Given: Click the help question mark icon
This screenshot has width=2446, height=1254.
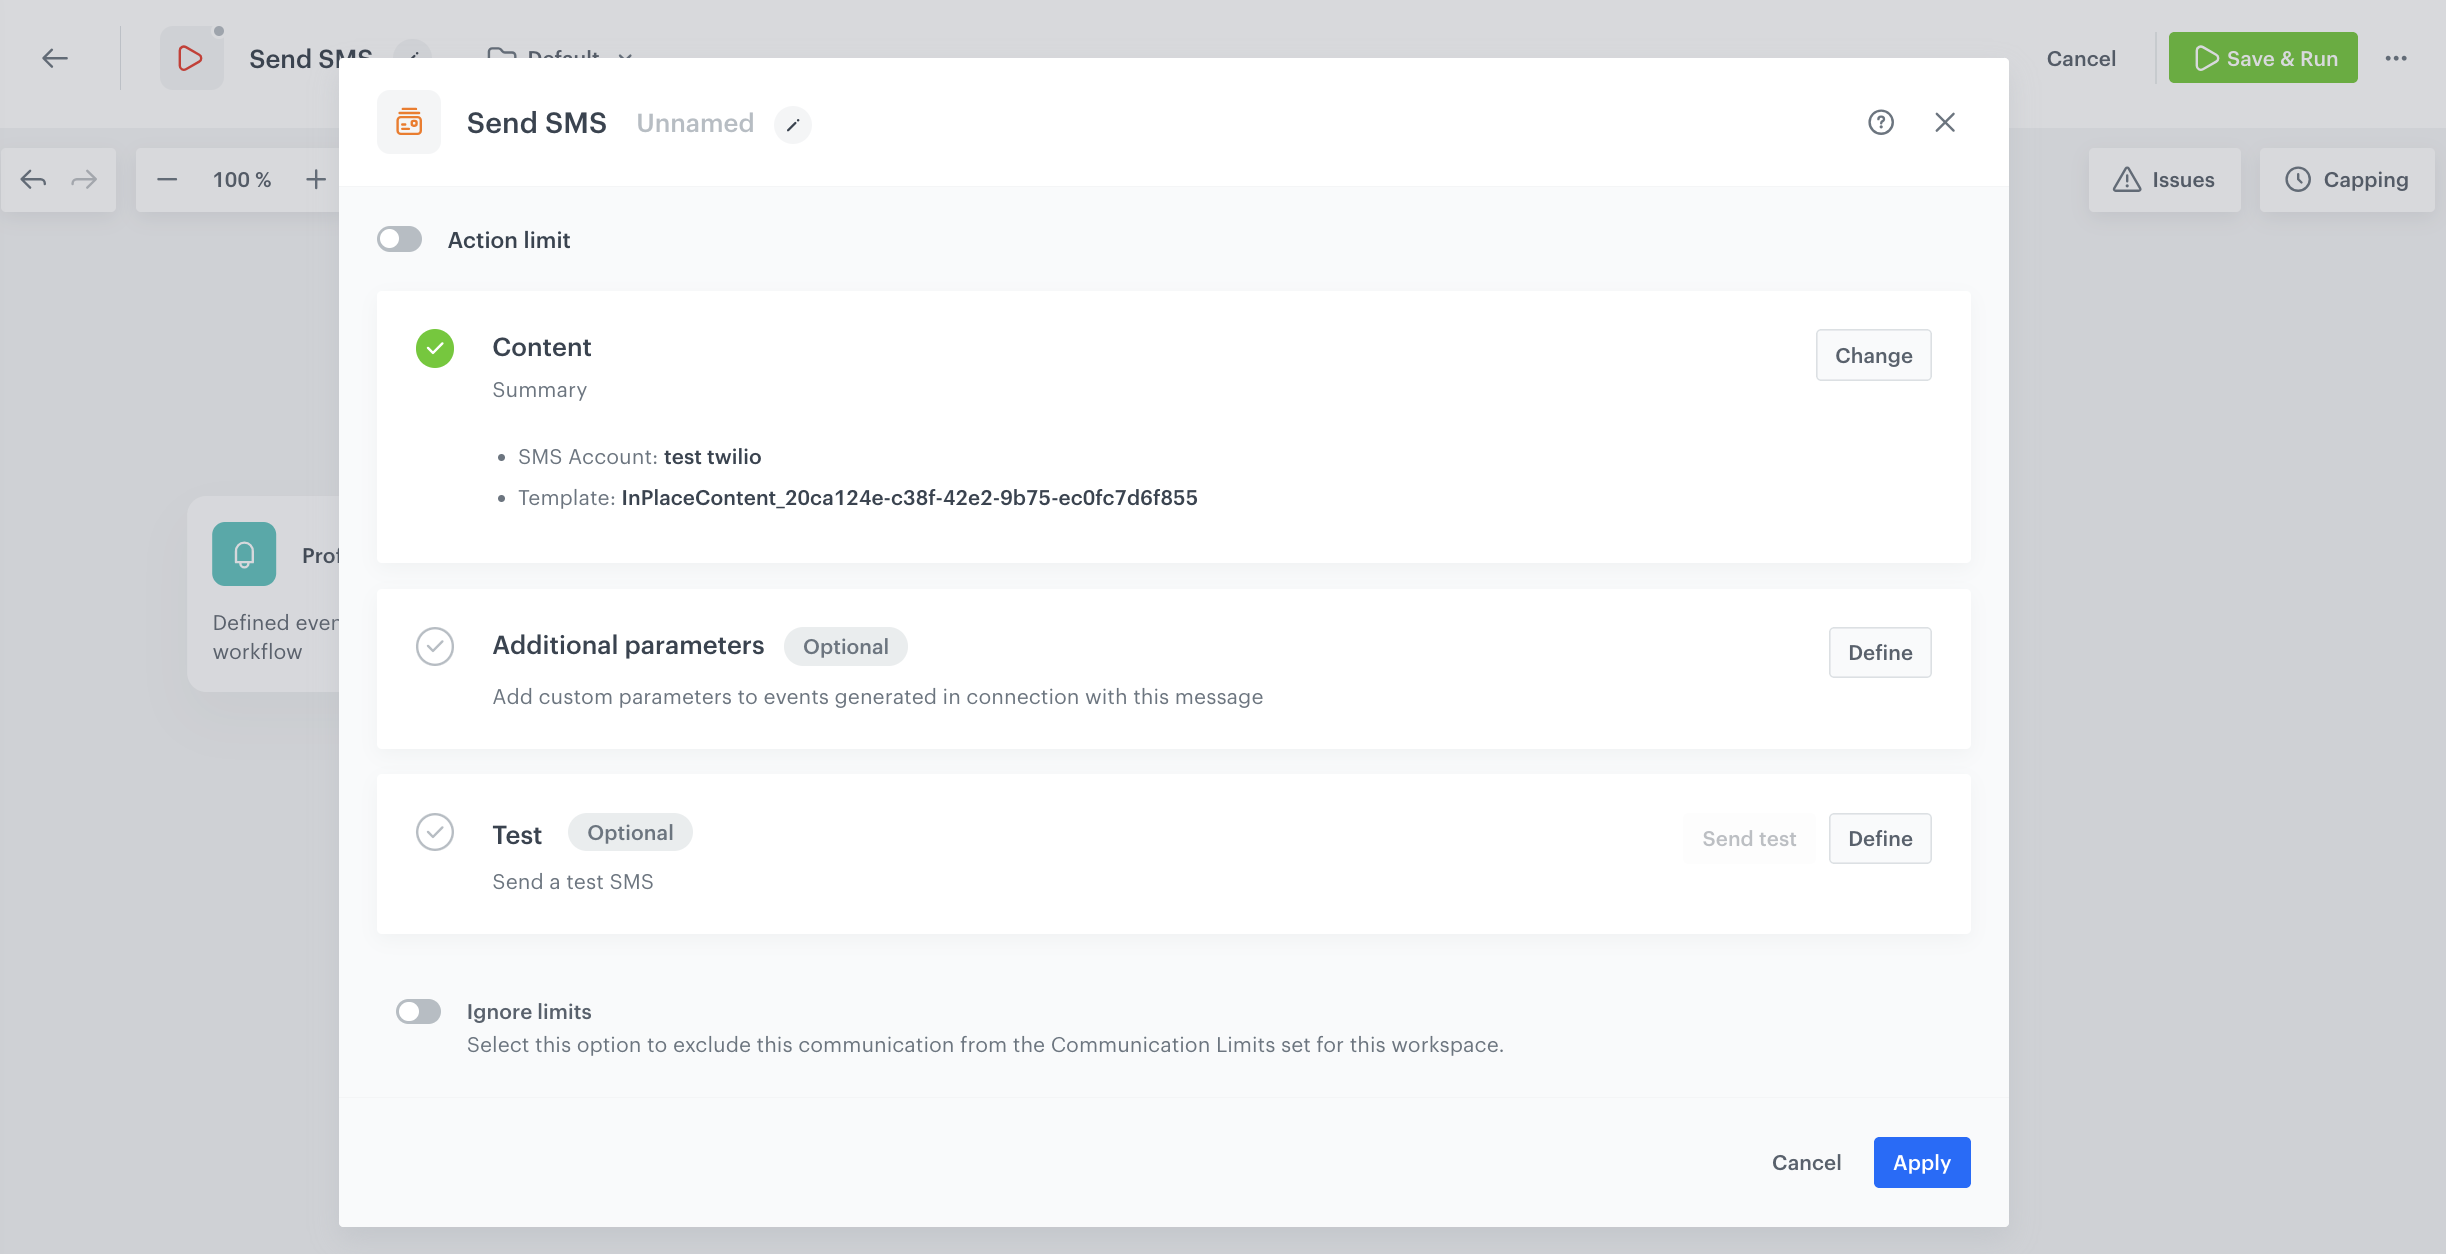Looking at the screenshot, I should (x=1882, y=122).
